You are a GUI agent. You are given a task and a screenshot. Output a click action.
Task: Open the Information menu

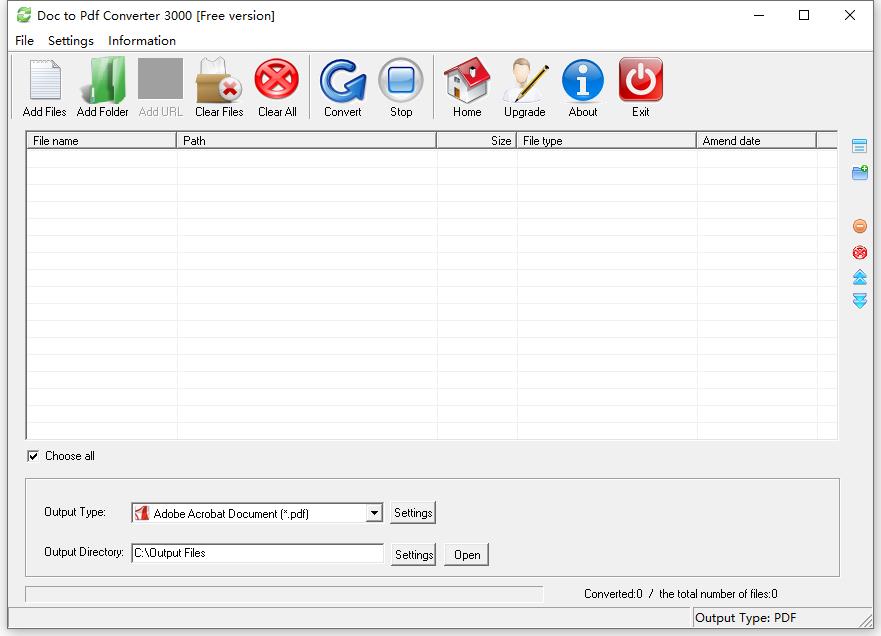coord(141,41)
